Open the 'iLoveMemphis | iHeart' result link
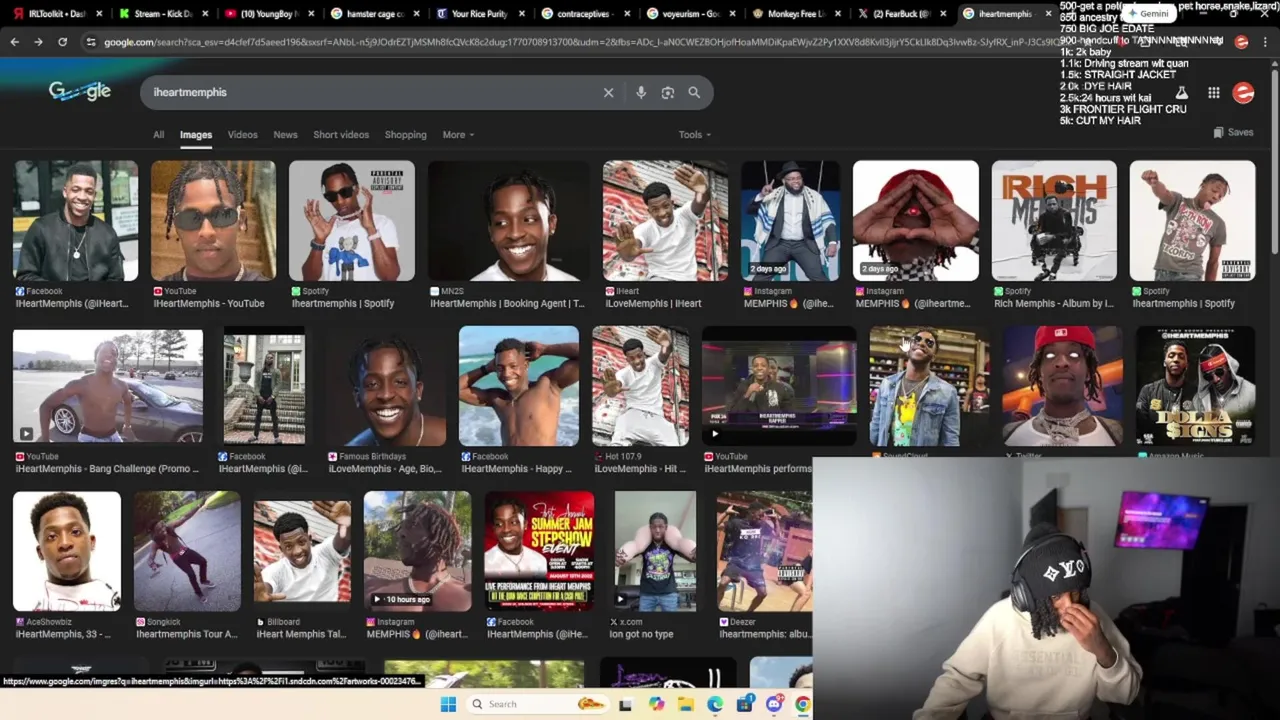This screenshot has width=1280, height=720. pos(653,303)
